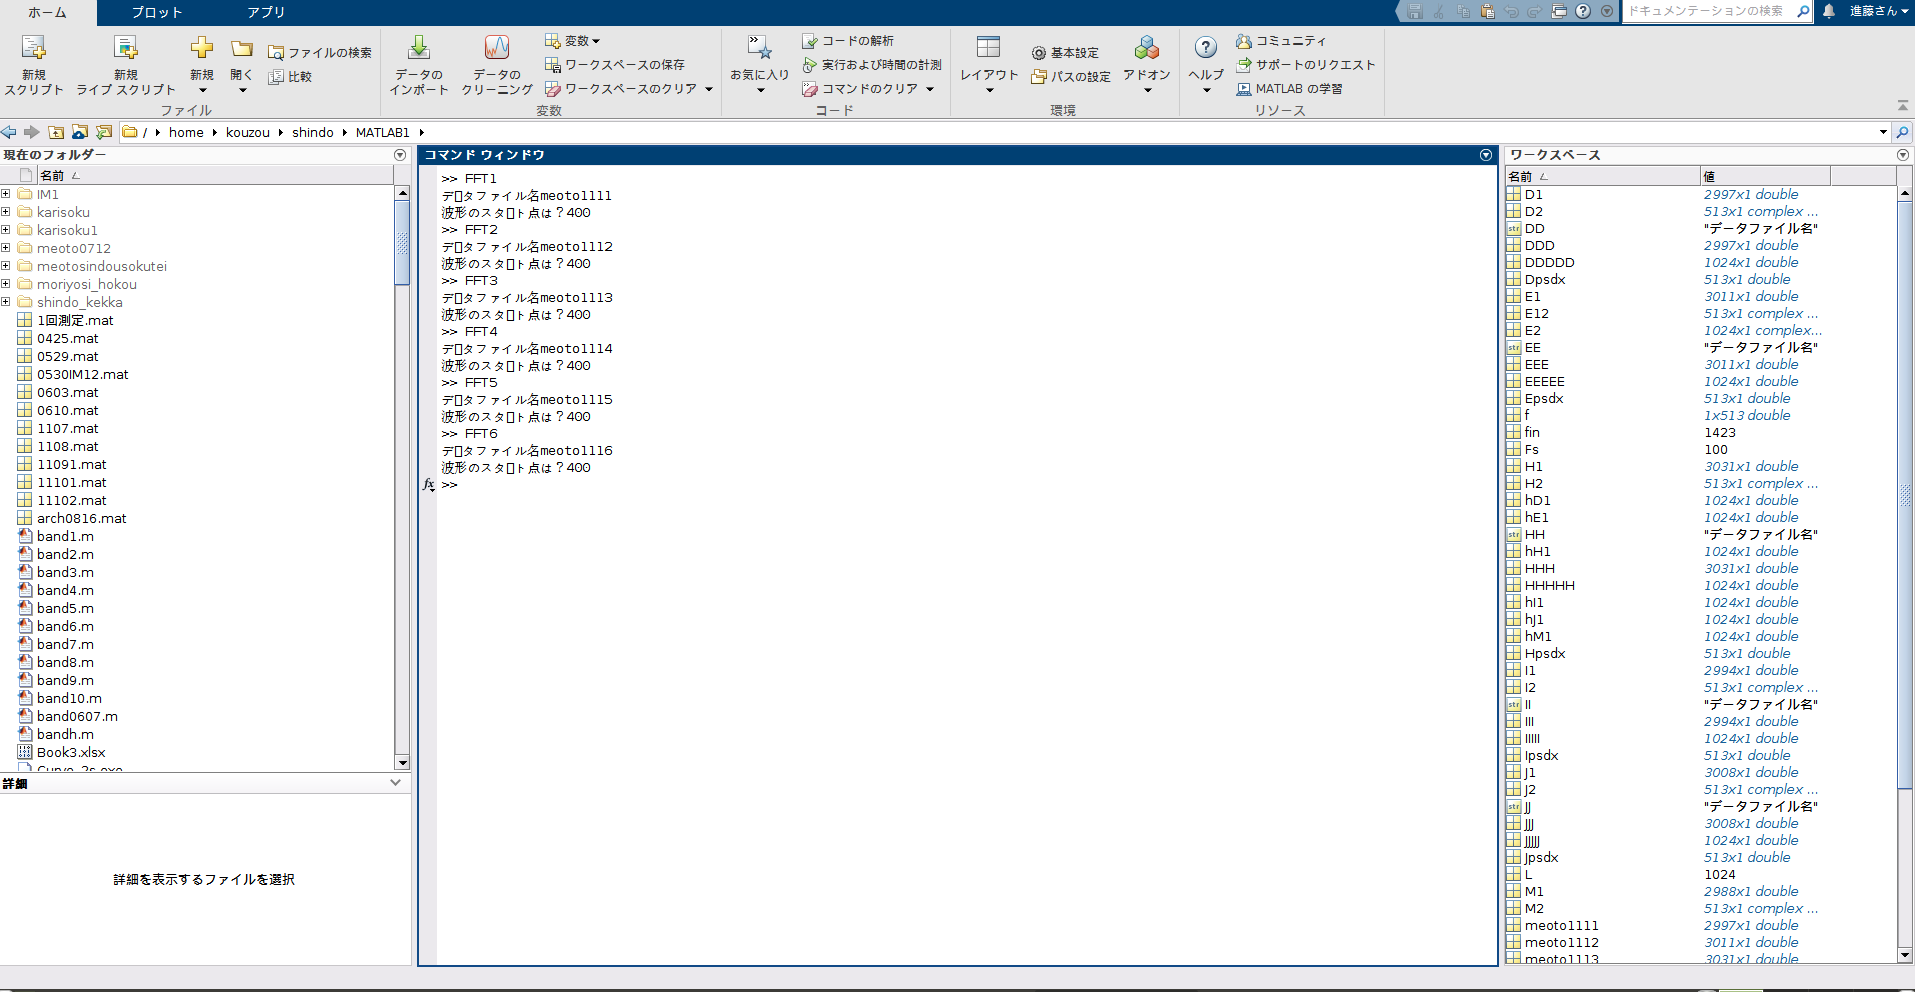Open the address bar history dropdown arrow
The width and height of the screenshot is (1915, 992).
1883,132
